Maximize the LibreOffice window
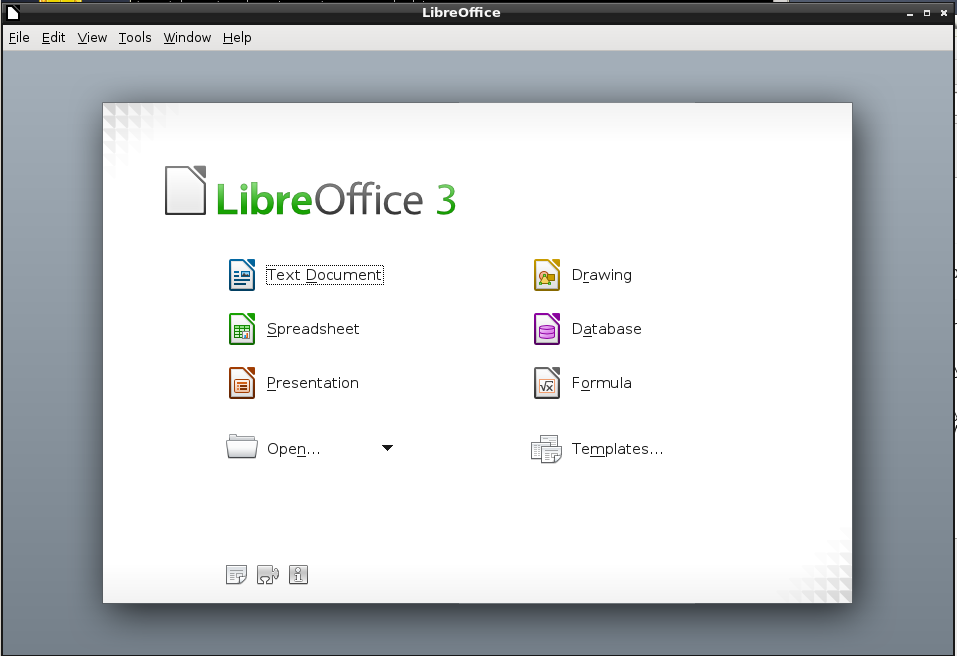This screenshot has width=957, height=656. [926, 13]
